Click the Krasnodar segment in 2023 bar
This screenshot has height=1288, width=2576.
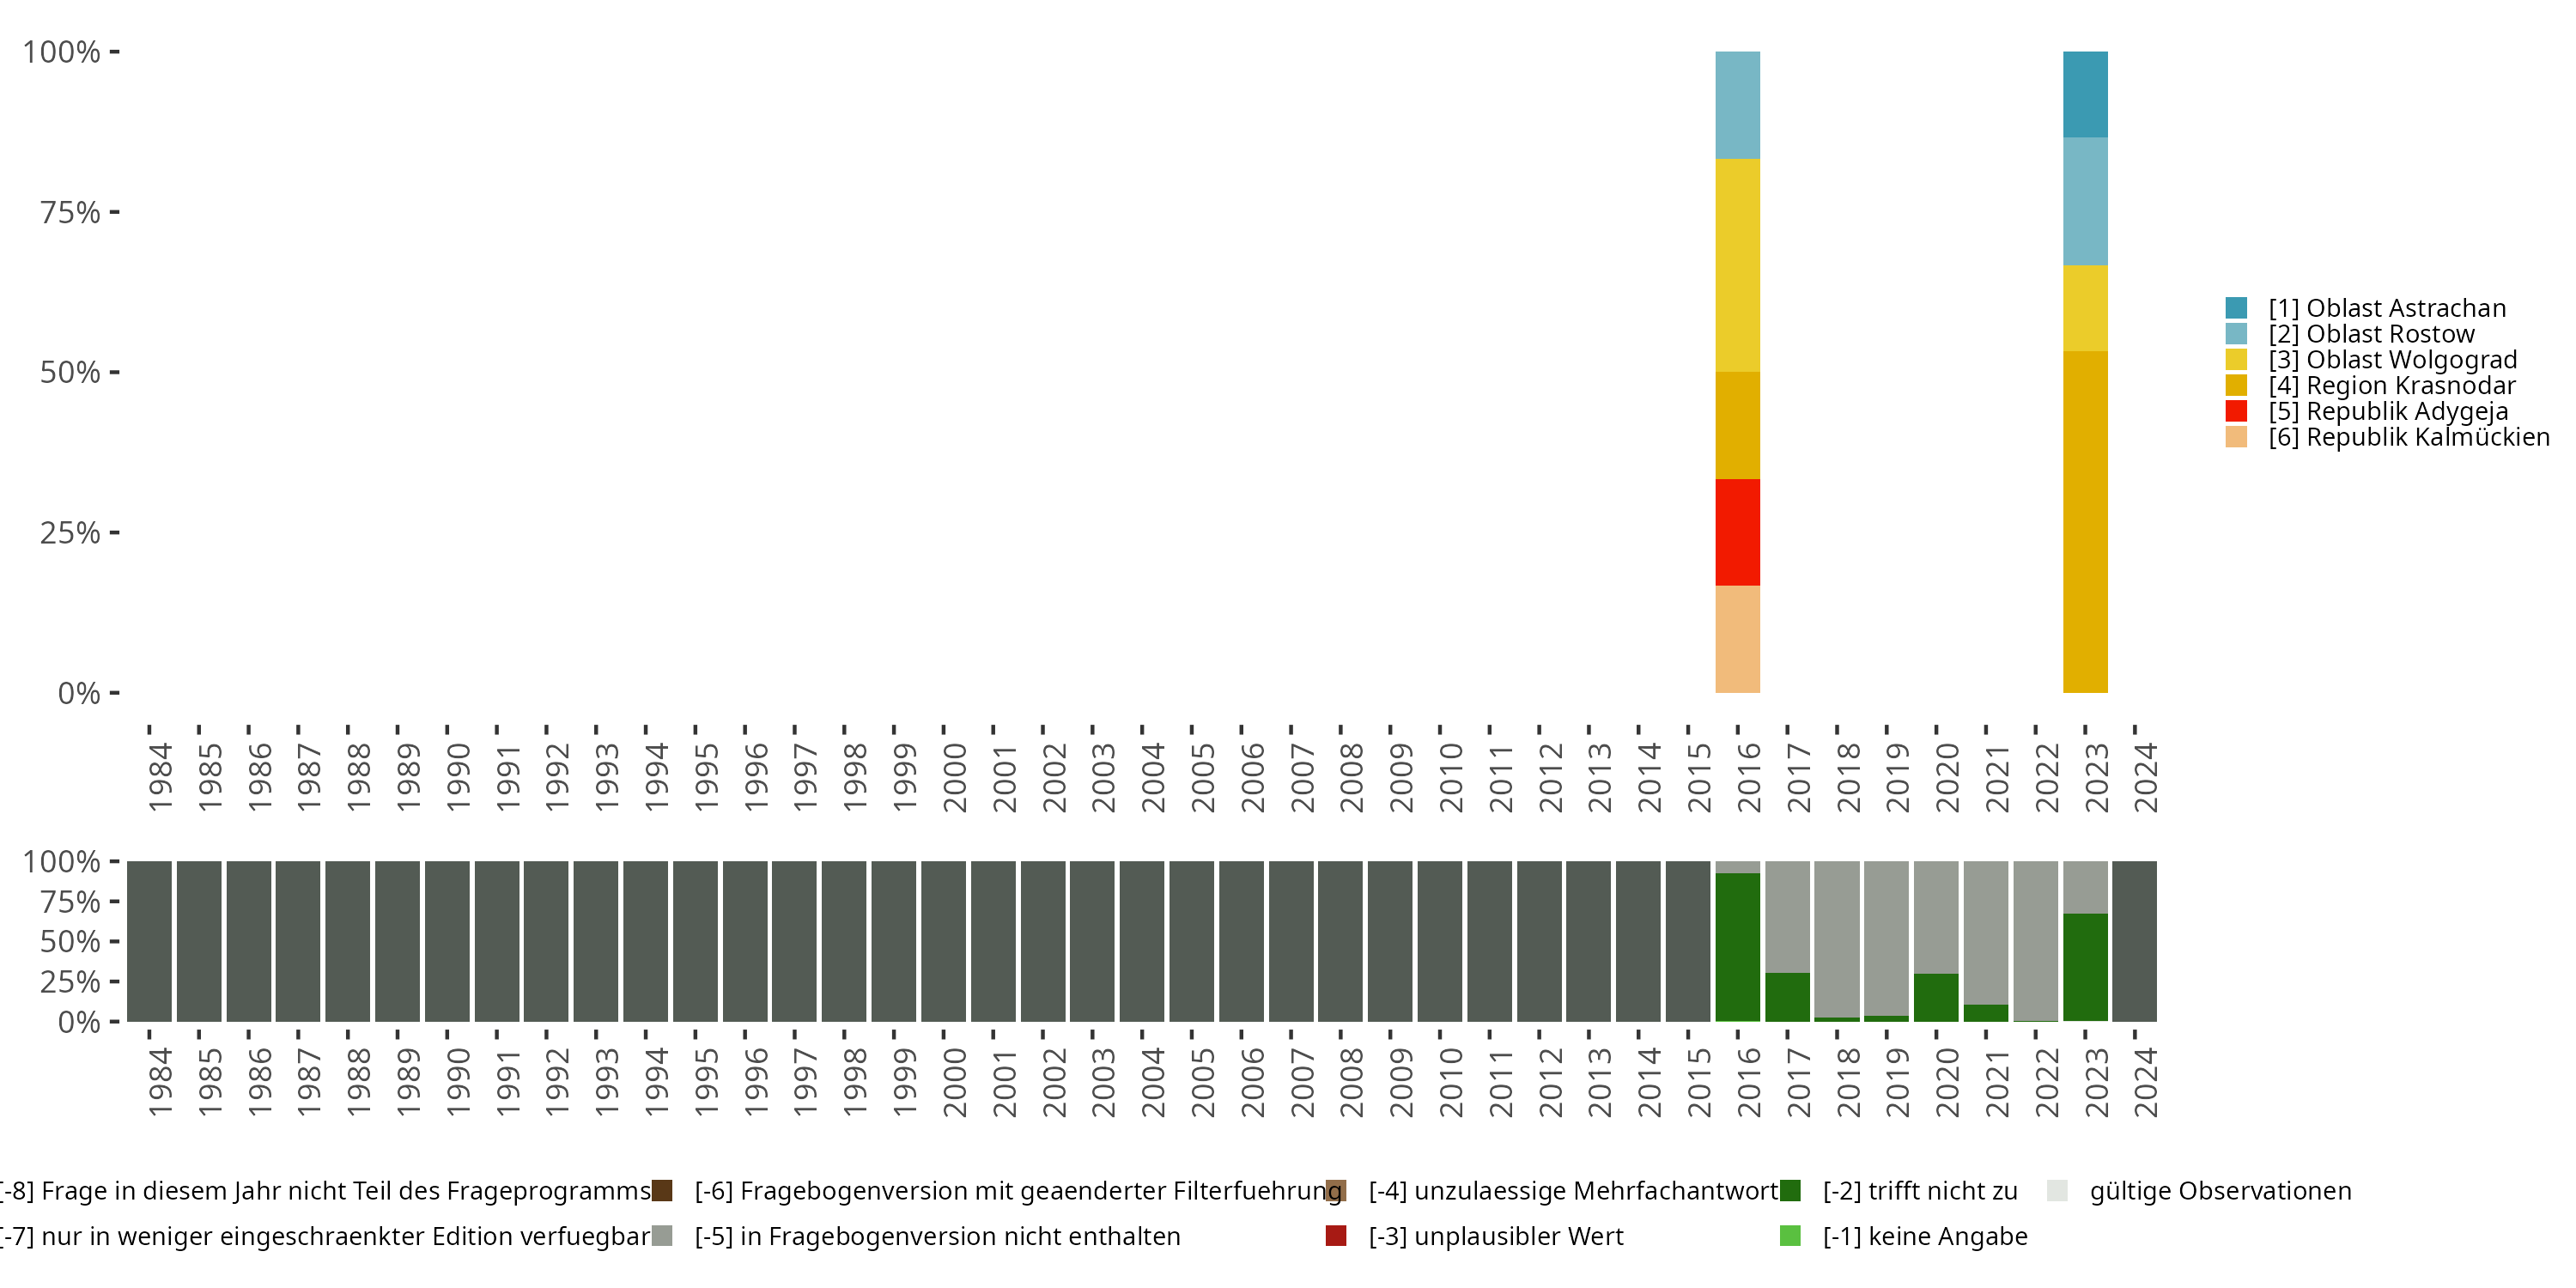2085,521
